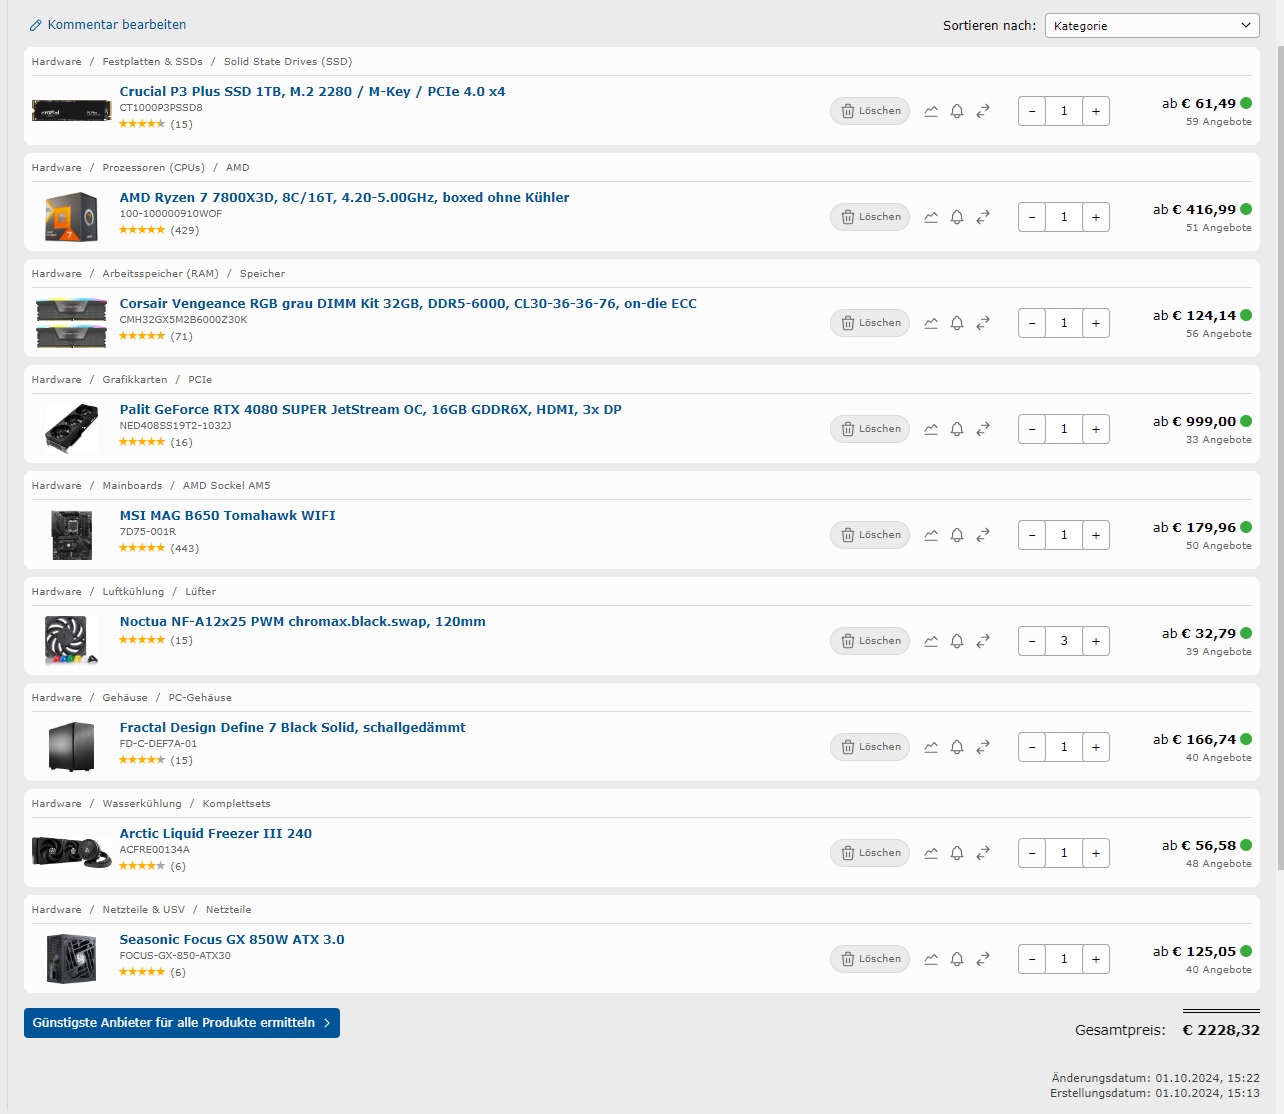The height and width of the screenshot is (1114, 1284).
Task: Click Grafikkarten breadcrumb
Action: (135, 380)
